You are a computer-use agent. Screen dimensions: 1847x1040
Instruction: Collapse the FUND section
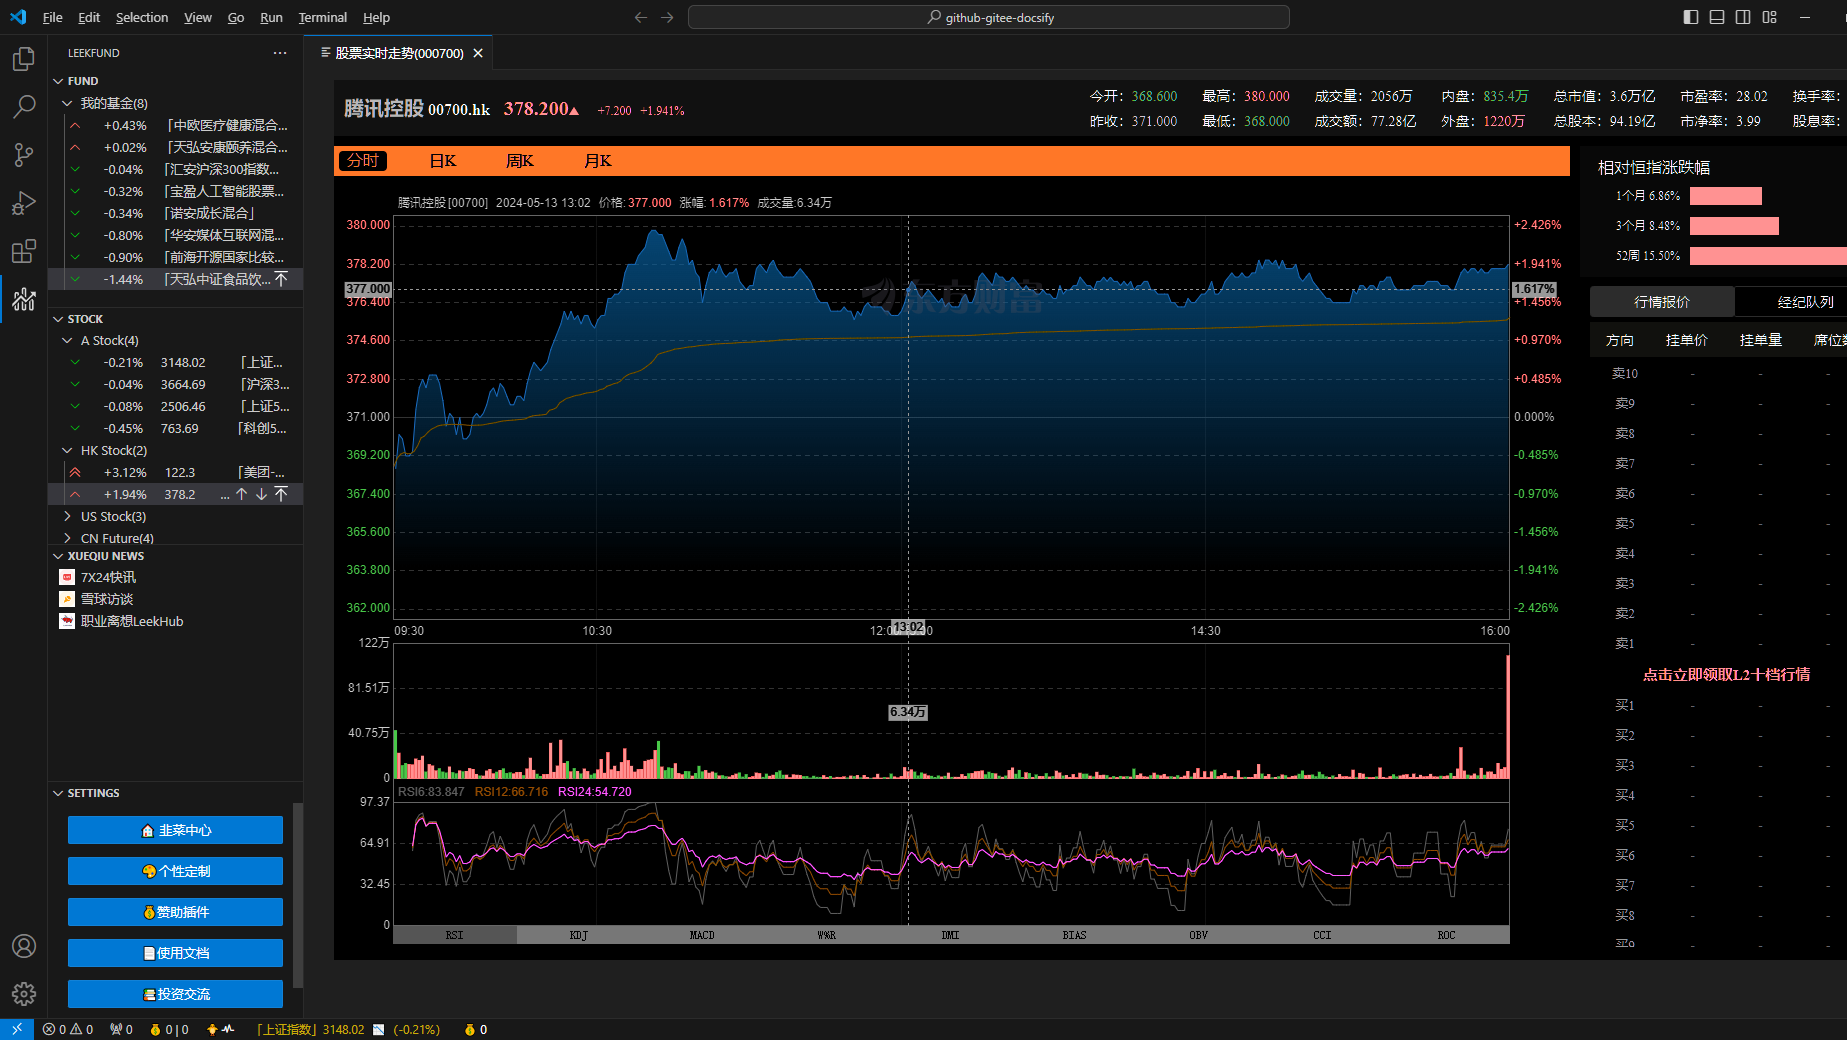click(58, 81)
